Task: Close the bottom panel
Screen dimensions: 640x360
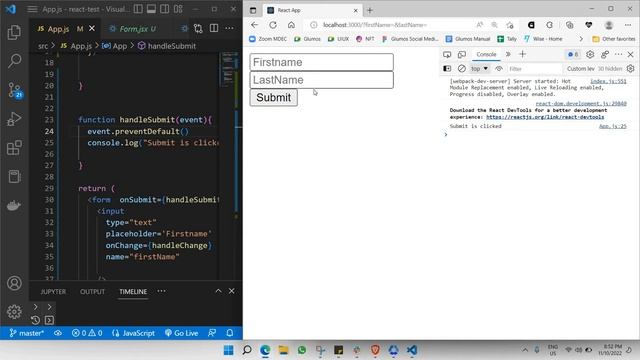Action: [x=231, y=291]
